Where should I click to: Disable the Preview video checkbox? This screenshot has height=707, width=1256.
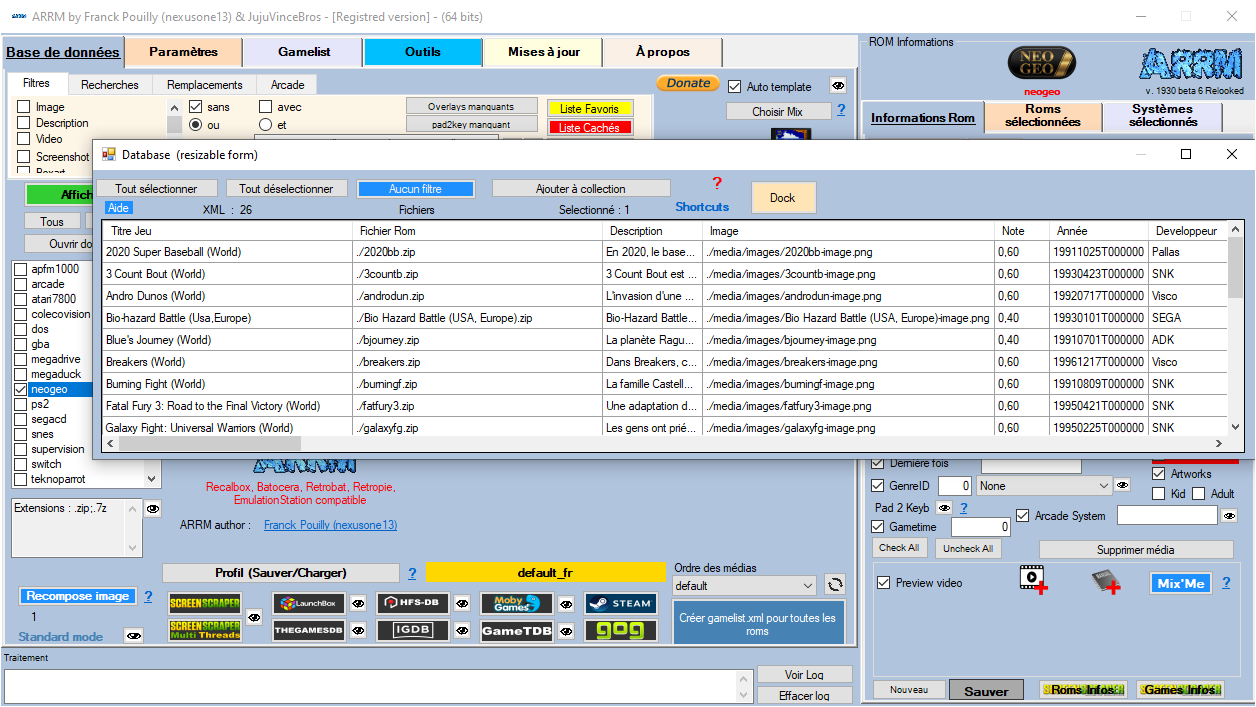(883, 583)
